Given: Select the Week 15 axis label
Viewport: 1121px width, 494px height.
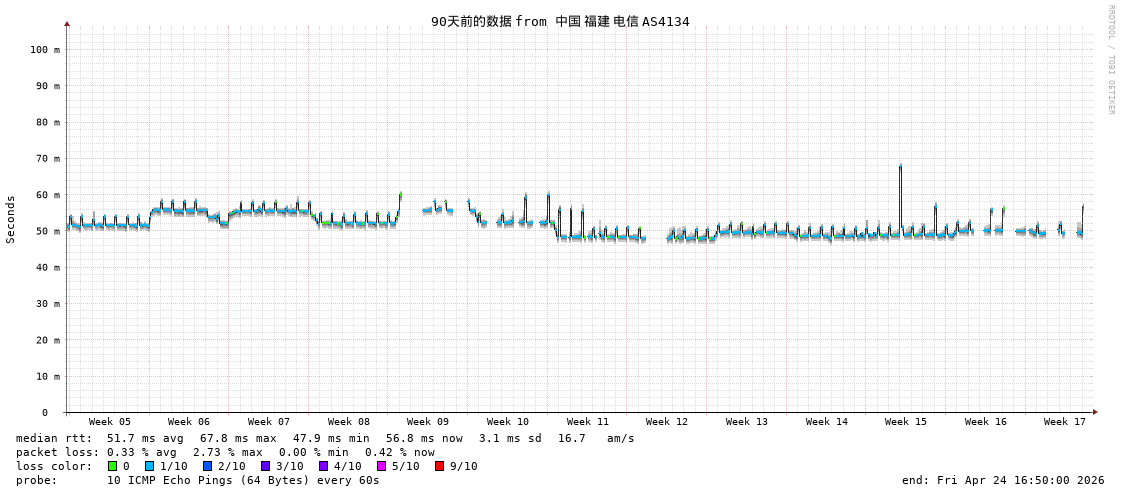Looking at the screenshot, I should (906, 422).
